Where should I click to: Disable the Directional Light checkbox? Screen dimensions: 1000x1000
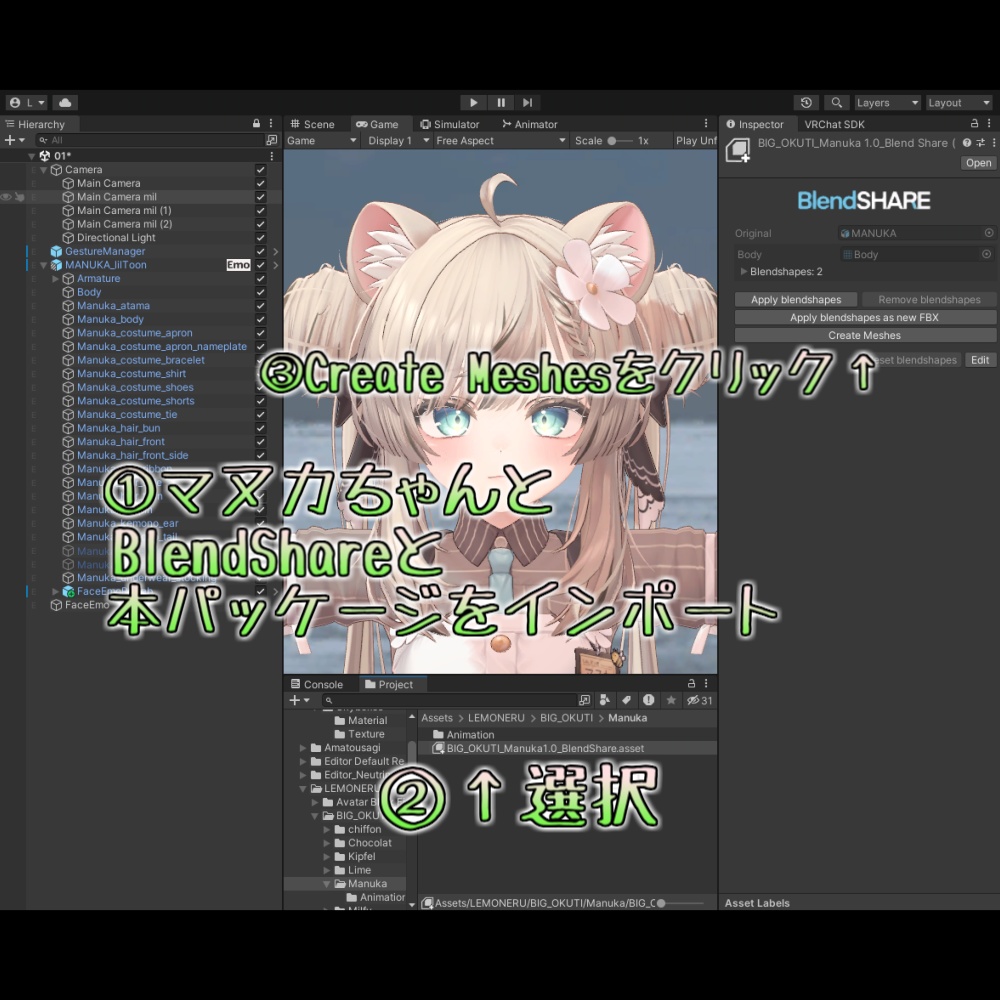click(x=261, y=237)
